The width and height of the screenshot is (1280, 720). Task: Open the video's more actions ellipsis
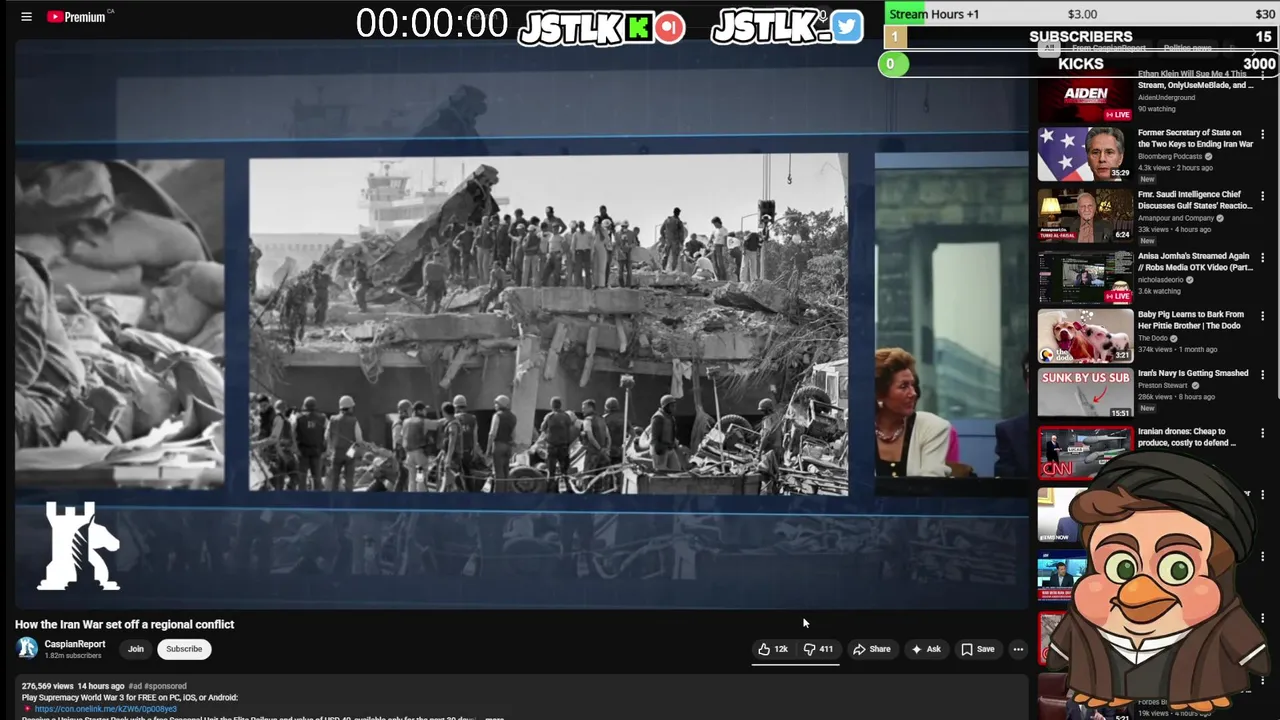tap(1018, 649)
